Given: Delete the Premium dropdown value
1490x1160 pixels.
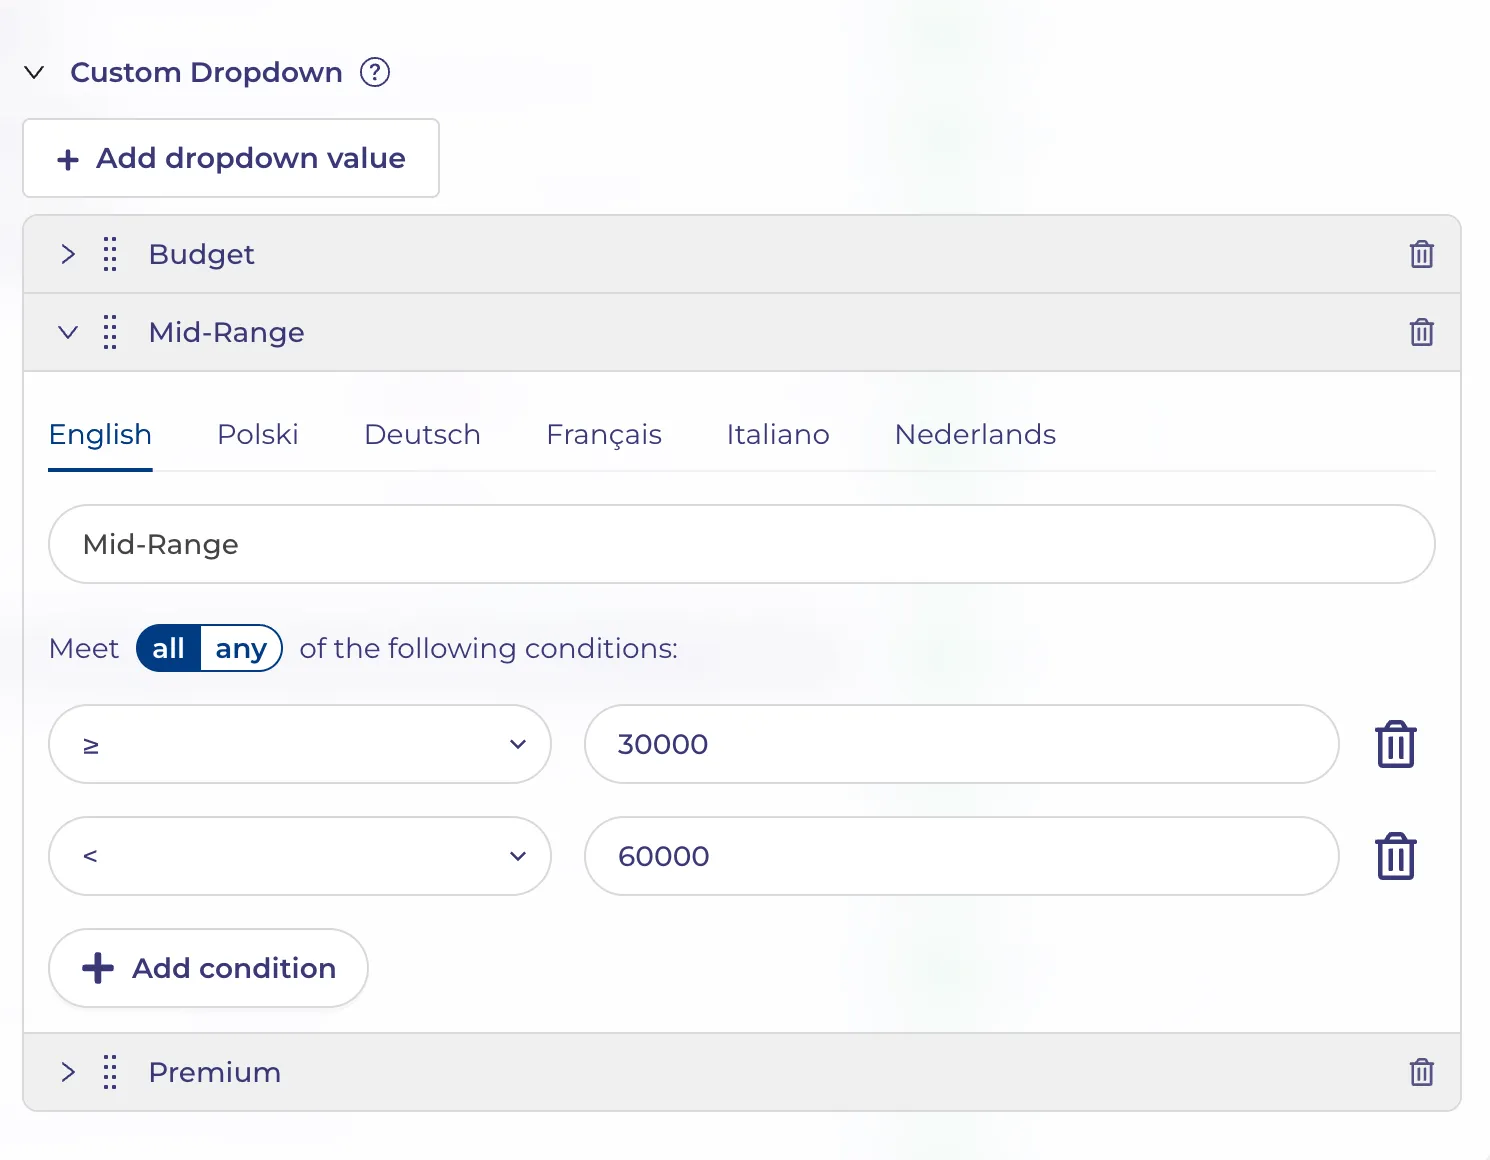Looking at the screenshot, I should tap(1421, 1072).
